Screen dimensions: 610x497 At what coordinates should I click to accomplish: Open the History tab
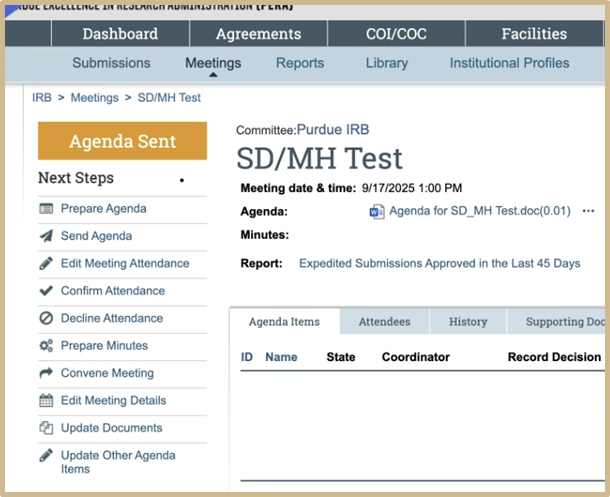(x=468, y=322)
